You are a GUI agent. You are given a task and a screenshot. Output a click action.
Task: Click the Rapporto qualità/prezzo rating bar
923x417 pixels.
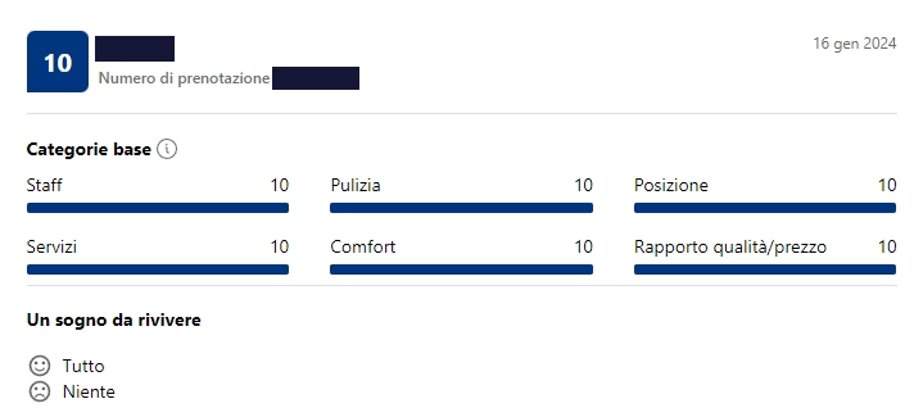click(765, 269)
